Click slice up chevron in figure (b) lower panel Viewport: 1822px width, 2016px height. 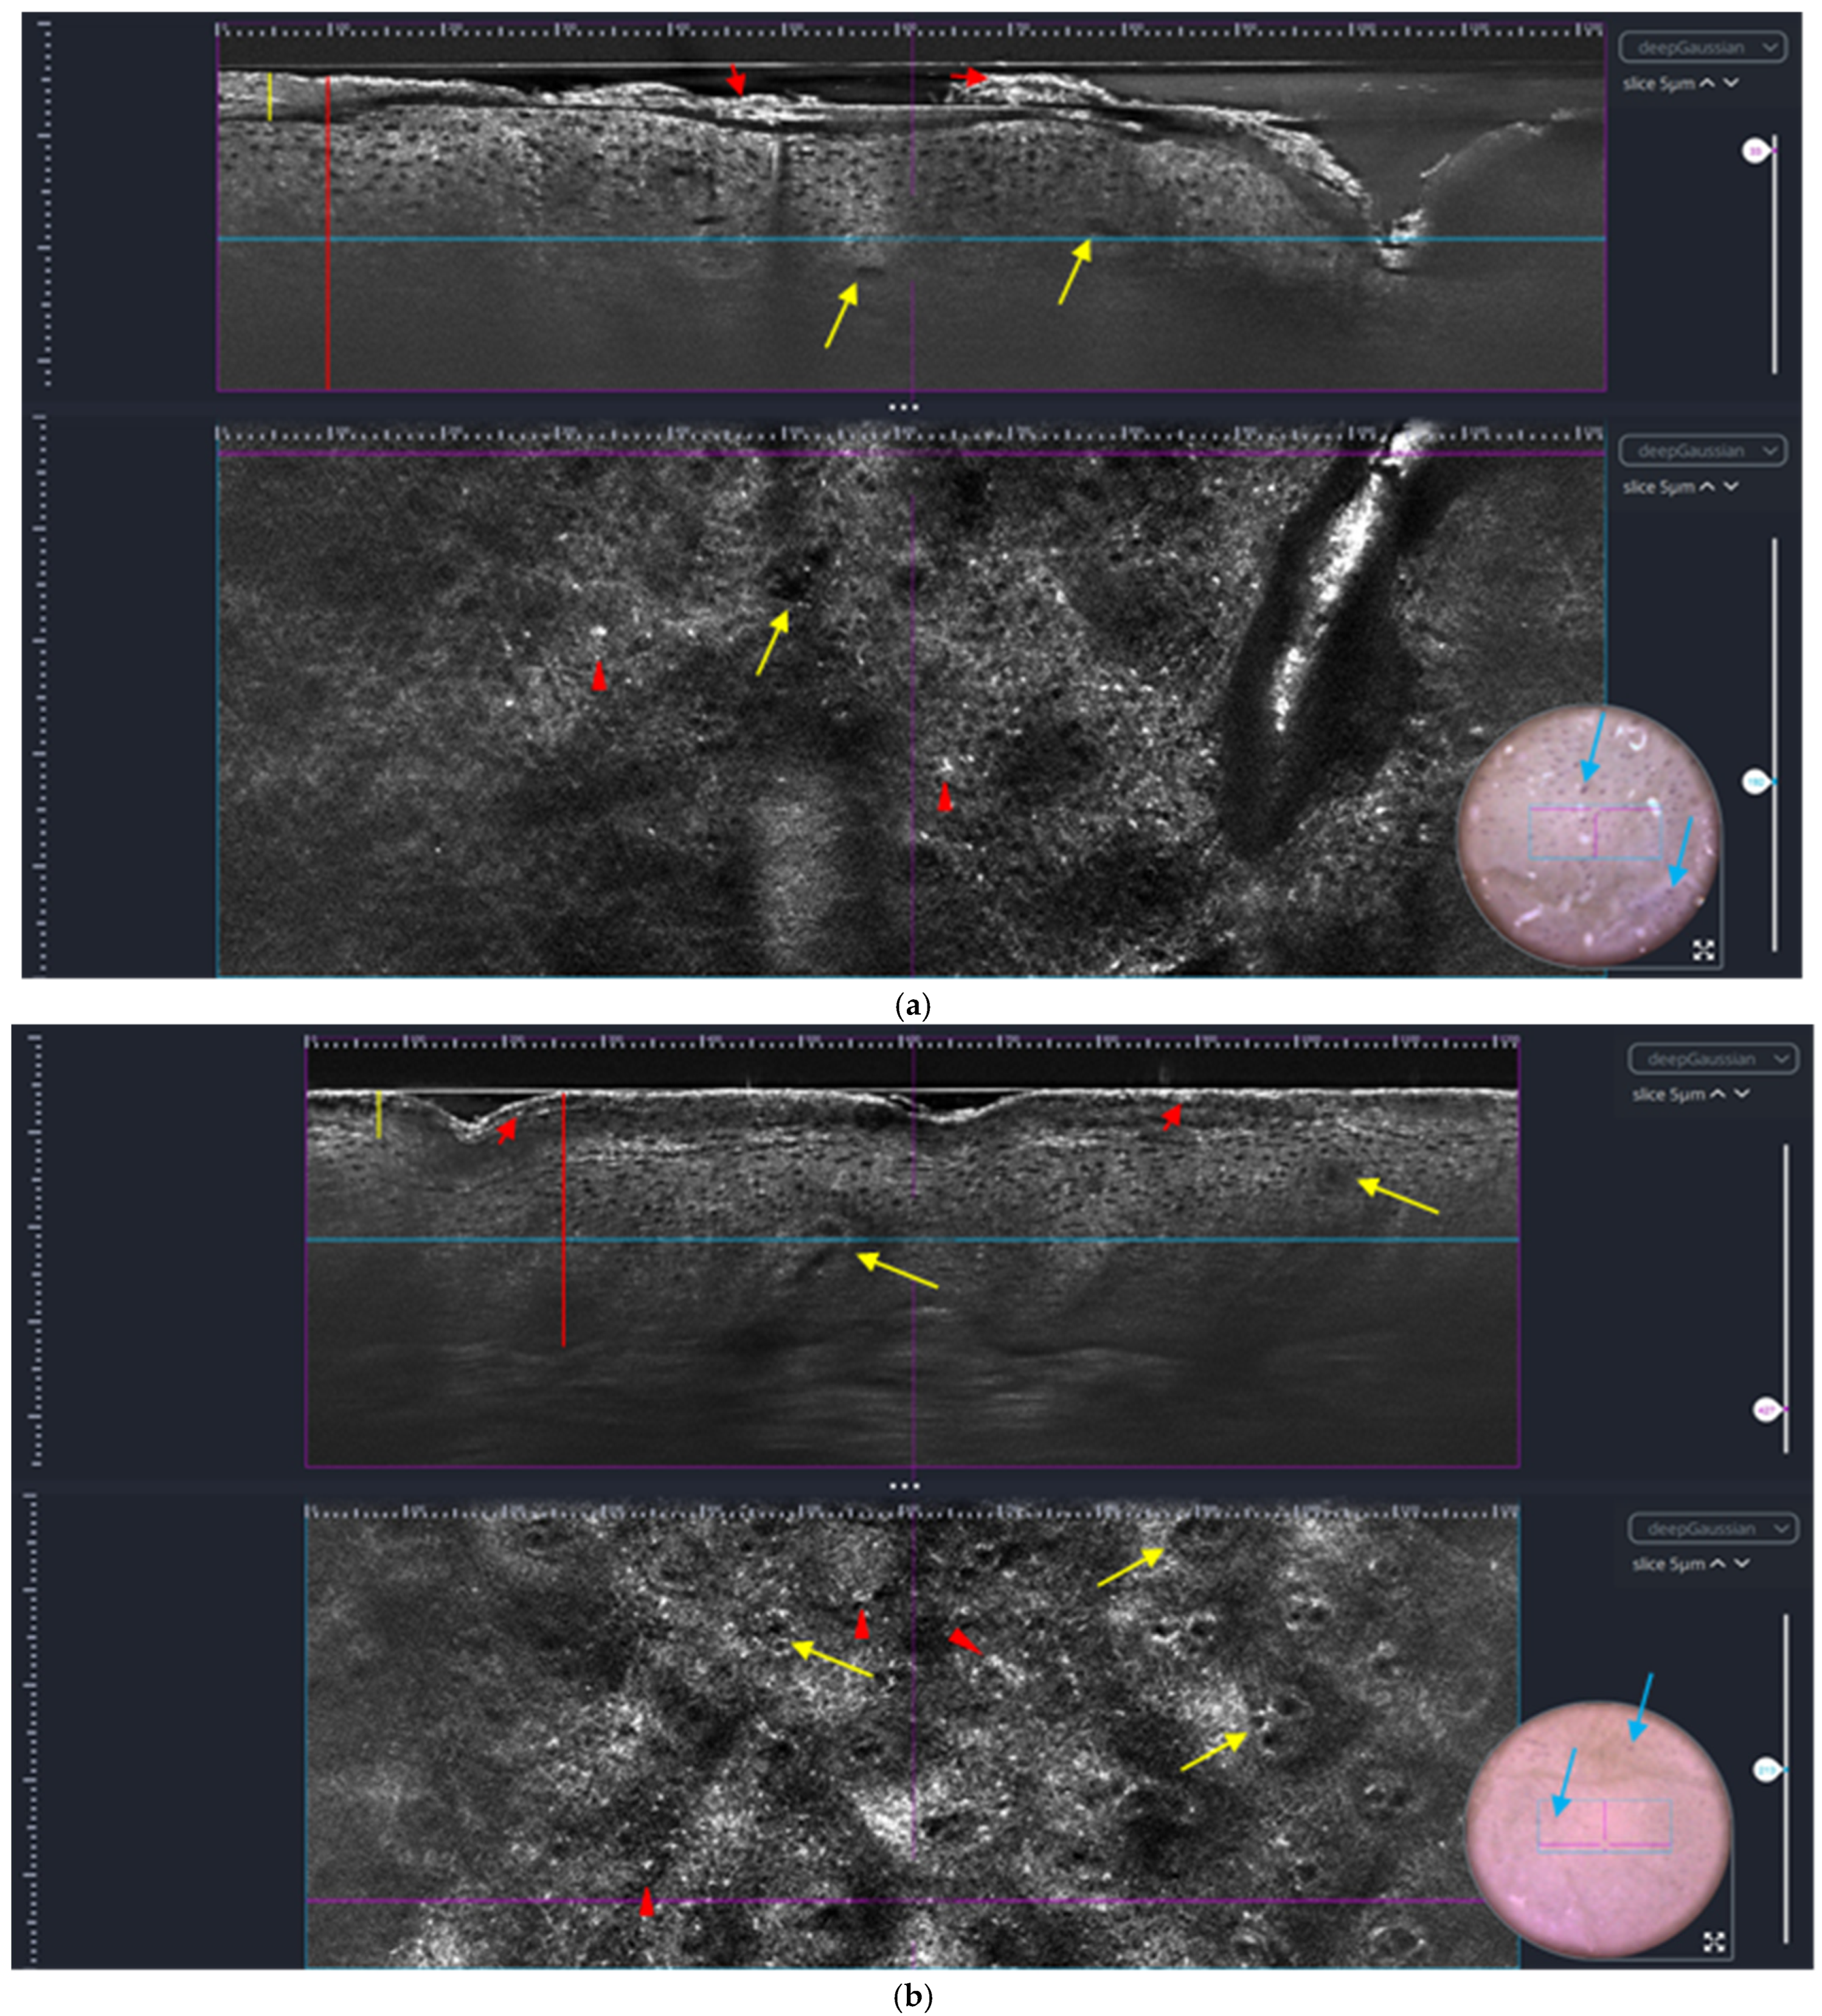(1718, 1564)
